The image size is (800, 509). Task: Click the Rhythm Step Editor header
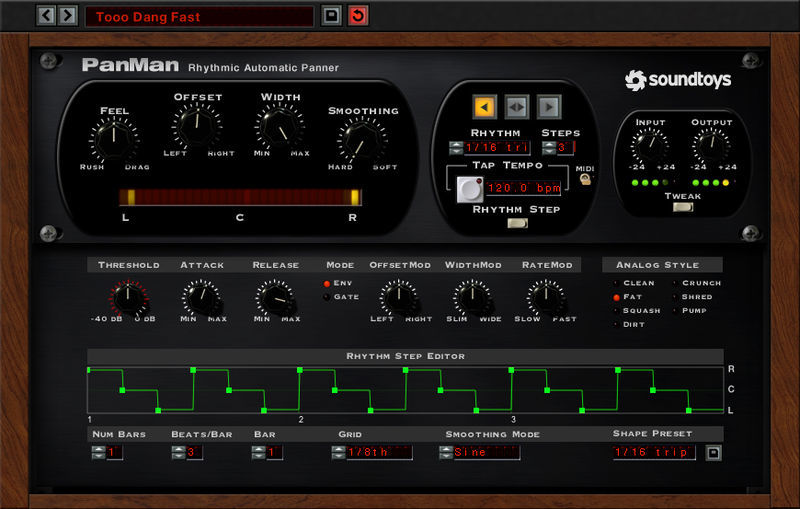tap(406, 356)
